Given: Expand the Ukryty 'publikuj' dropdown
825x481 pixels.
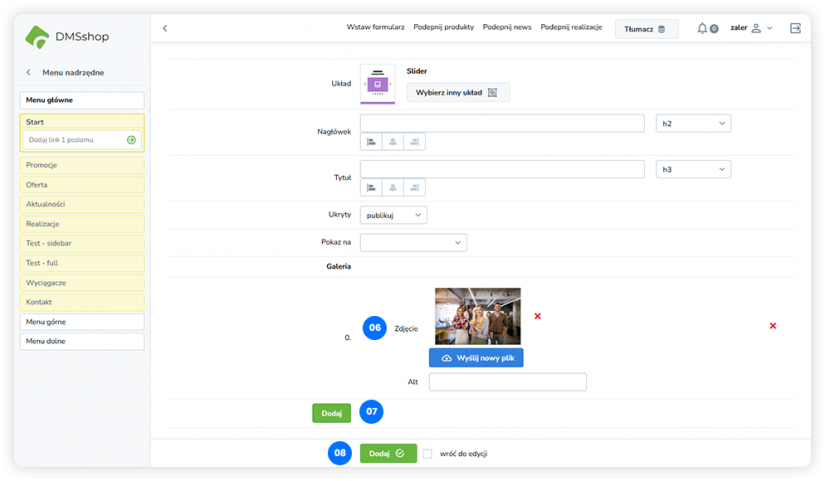Looking at the screenshot, I should (393, 215).
